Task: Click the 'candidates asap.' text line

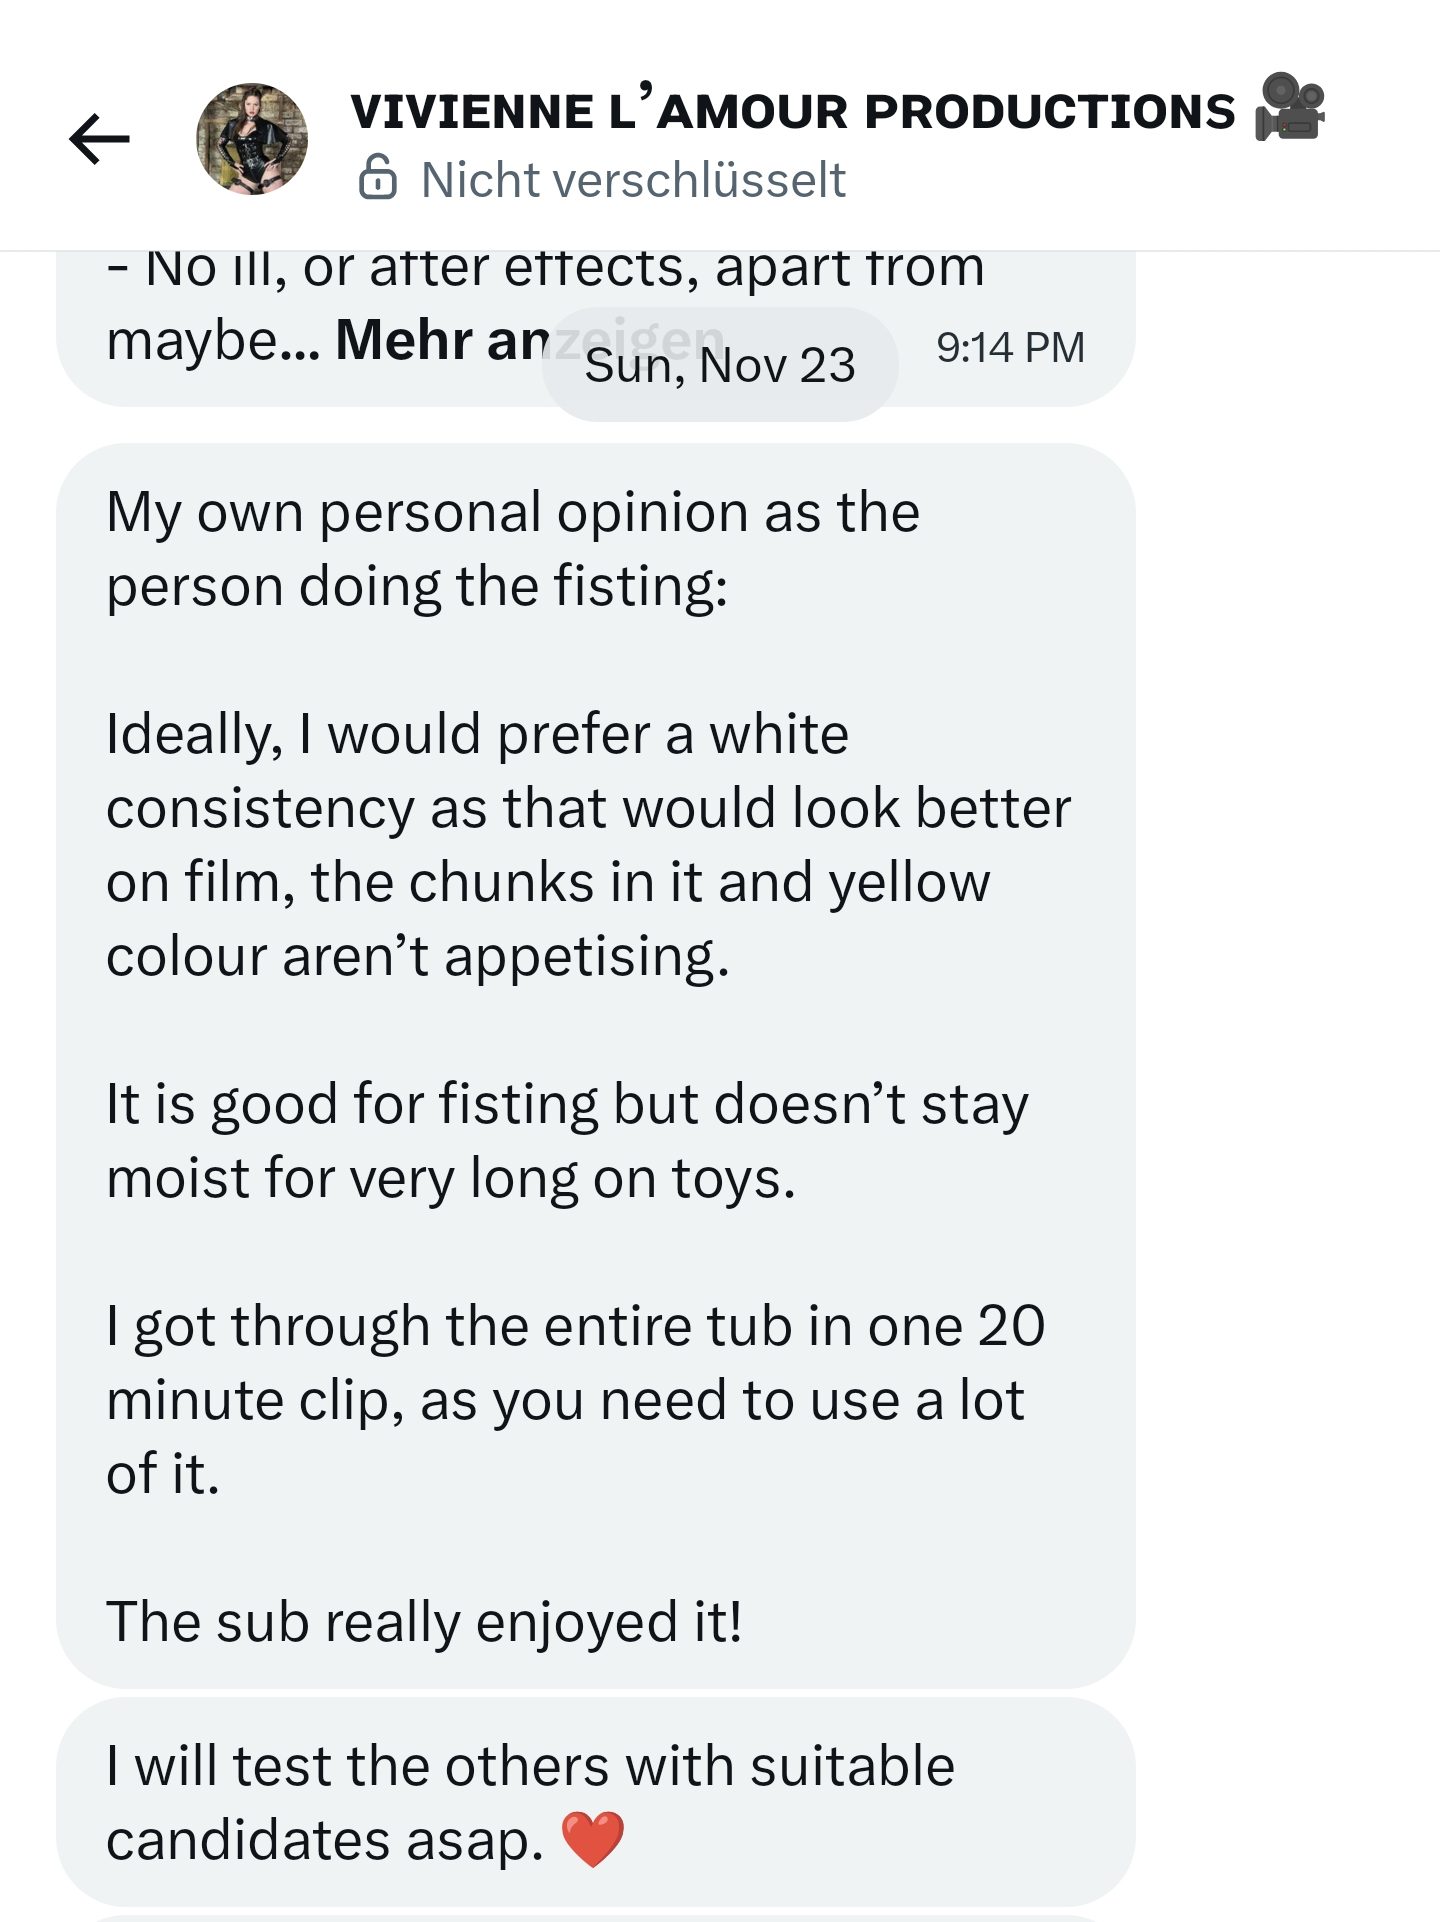Action: click(325, 1840)
